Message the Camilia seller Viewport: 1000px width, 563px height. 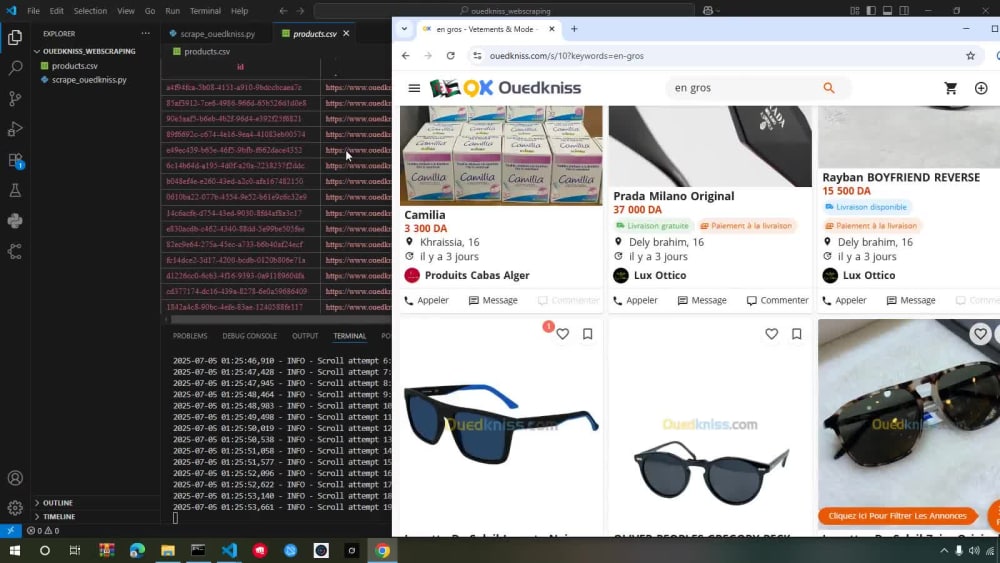point(493,300)
